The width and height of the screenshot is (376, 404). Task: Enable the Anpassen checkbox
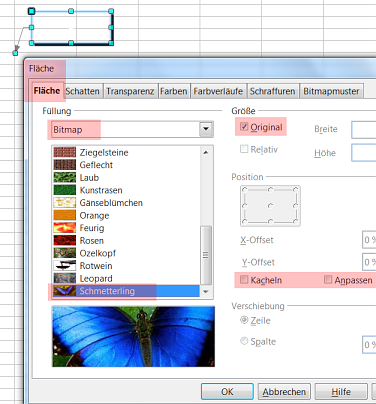pos(328,279)
